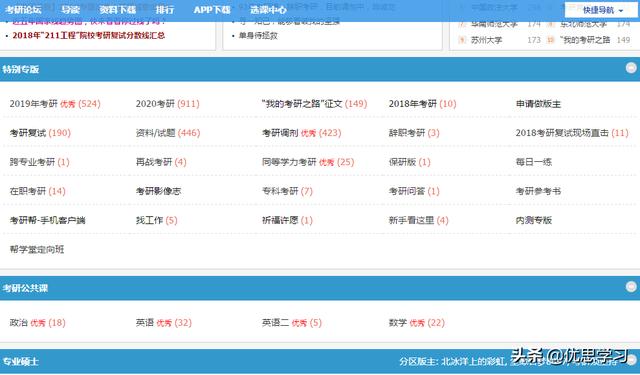Open the 辞职考研 board
Screen dimensions: 640x375
[x=407, y=133]
